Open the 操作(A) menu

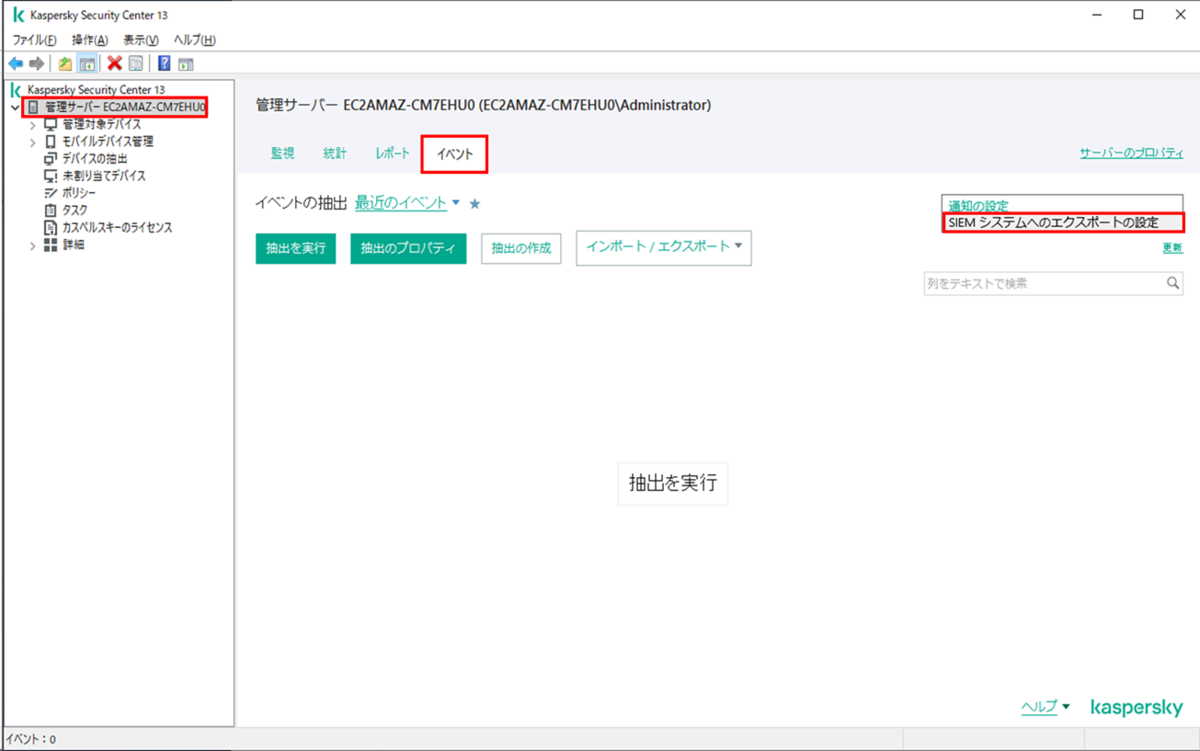click(x=89, y=40)
